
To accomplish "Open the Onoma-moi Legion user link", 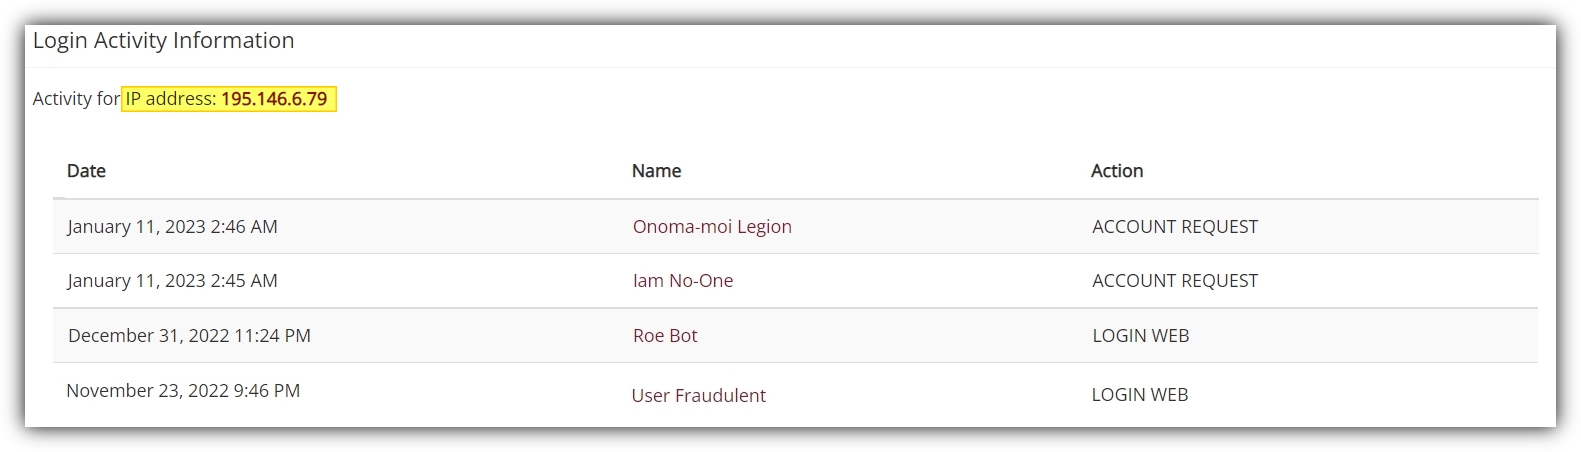I will pyautogui.click(x=712, y=227).
